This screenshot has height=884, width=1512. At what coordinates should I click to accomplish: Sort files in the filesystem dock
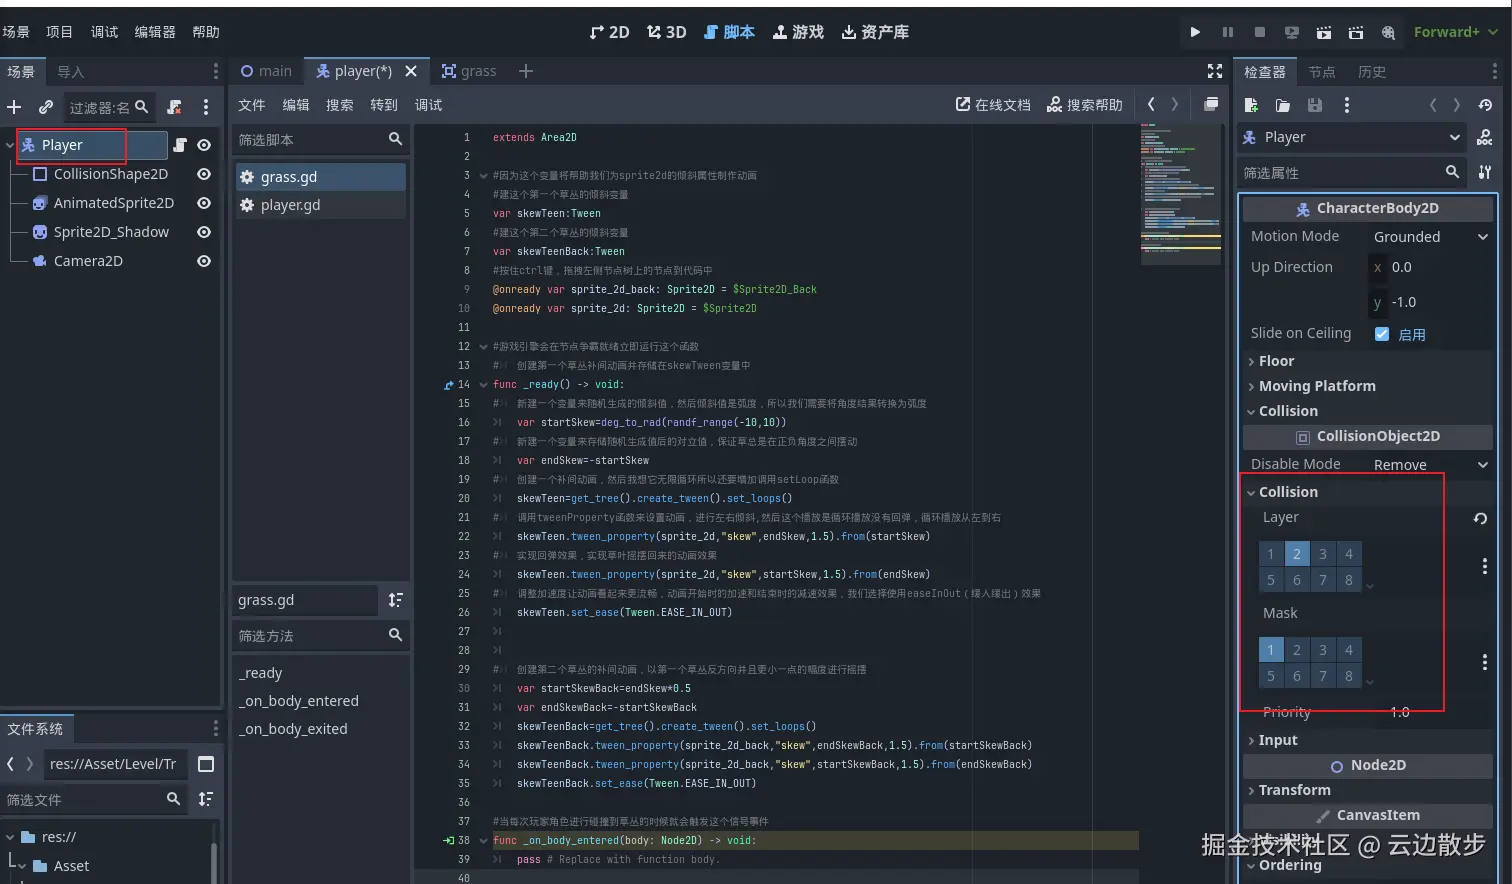[206, 799]
